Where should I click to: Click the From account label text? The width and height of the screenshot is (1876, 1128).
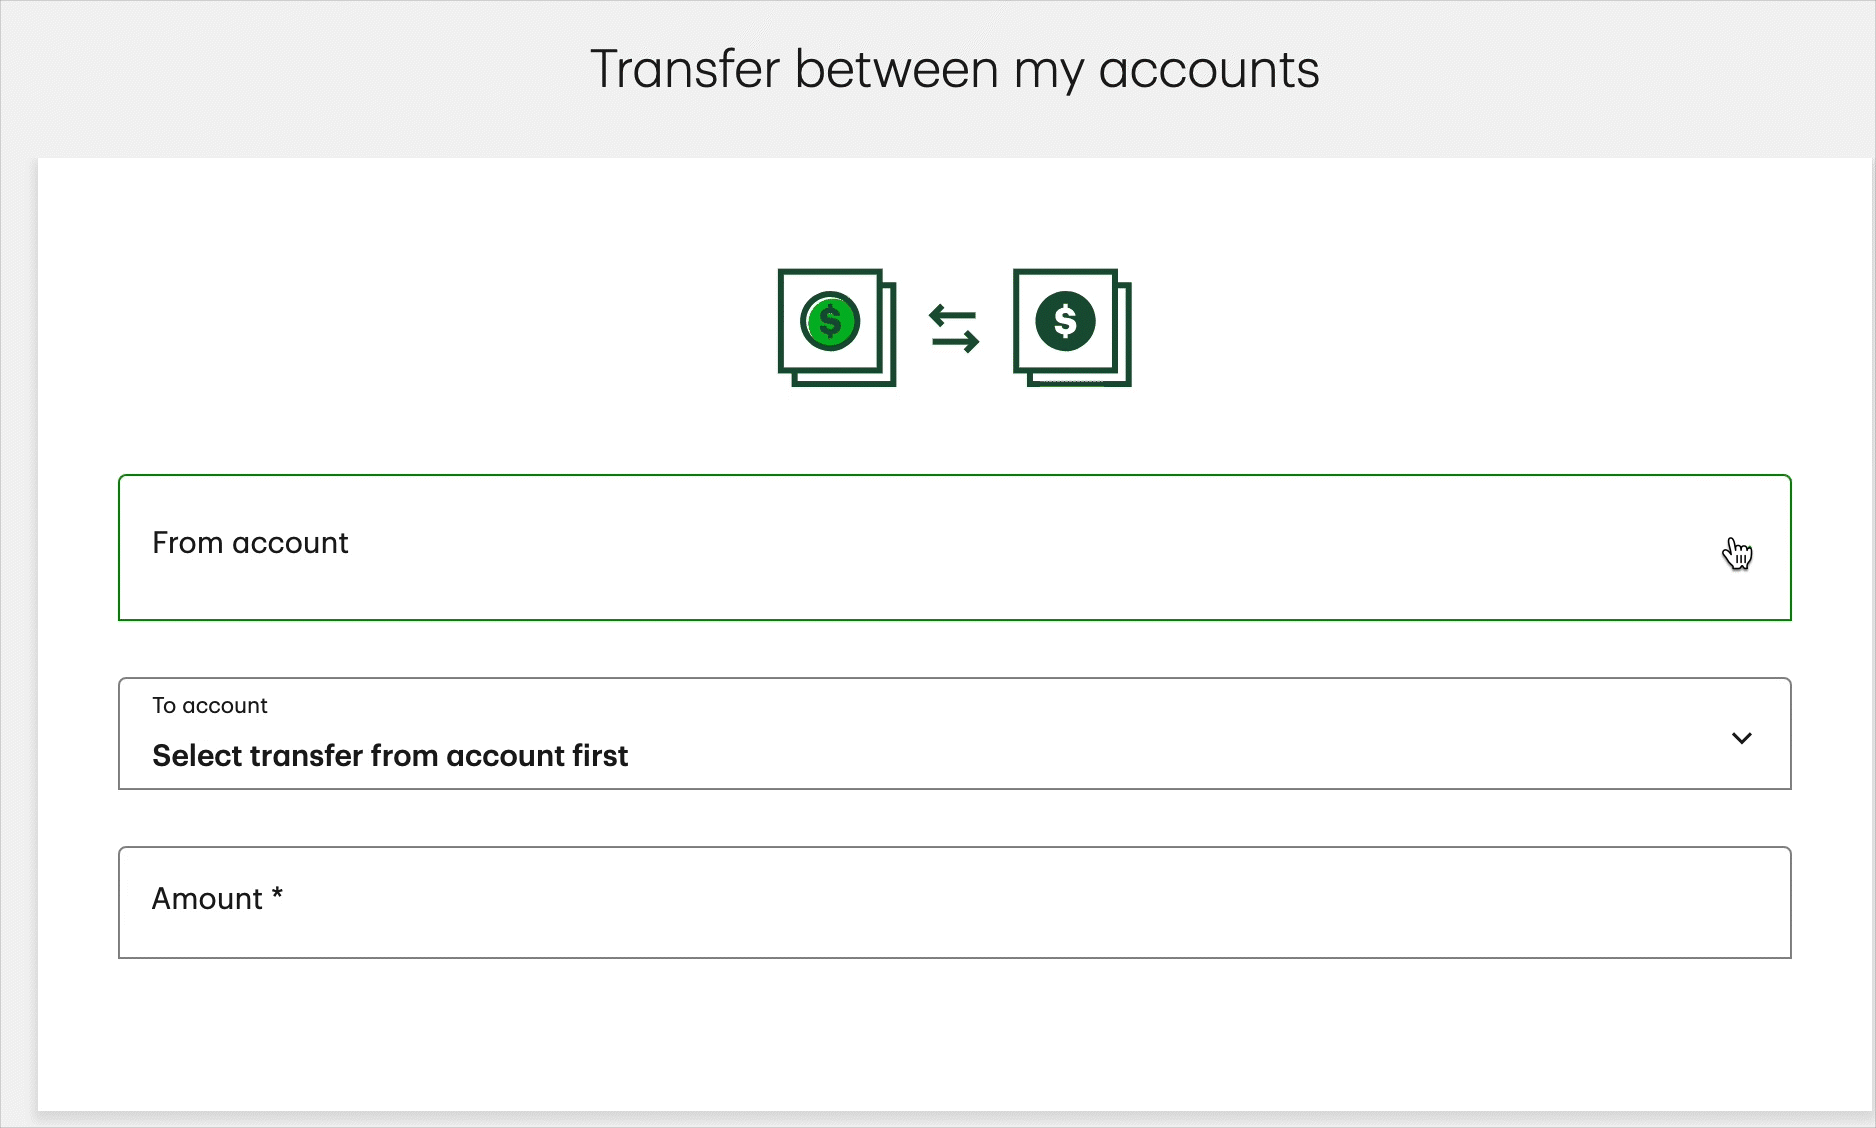[250, 543]
